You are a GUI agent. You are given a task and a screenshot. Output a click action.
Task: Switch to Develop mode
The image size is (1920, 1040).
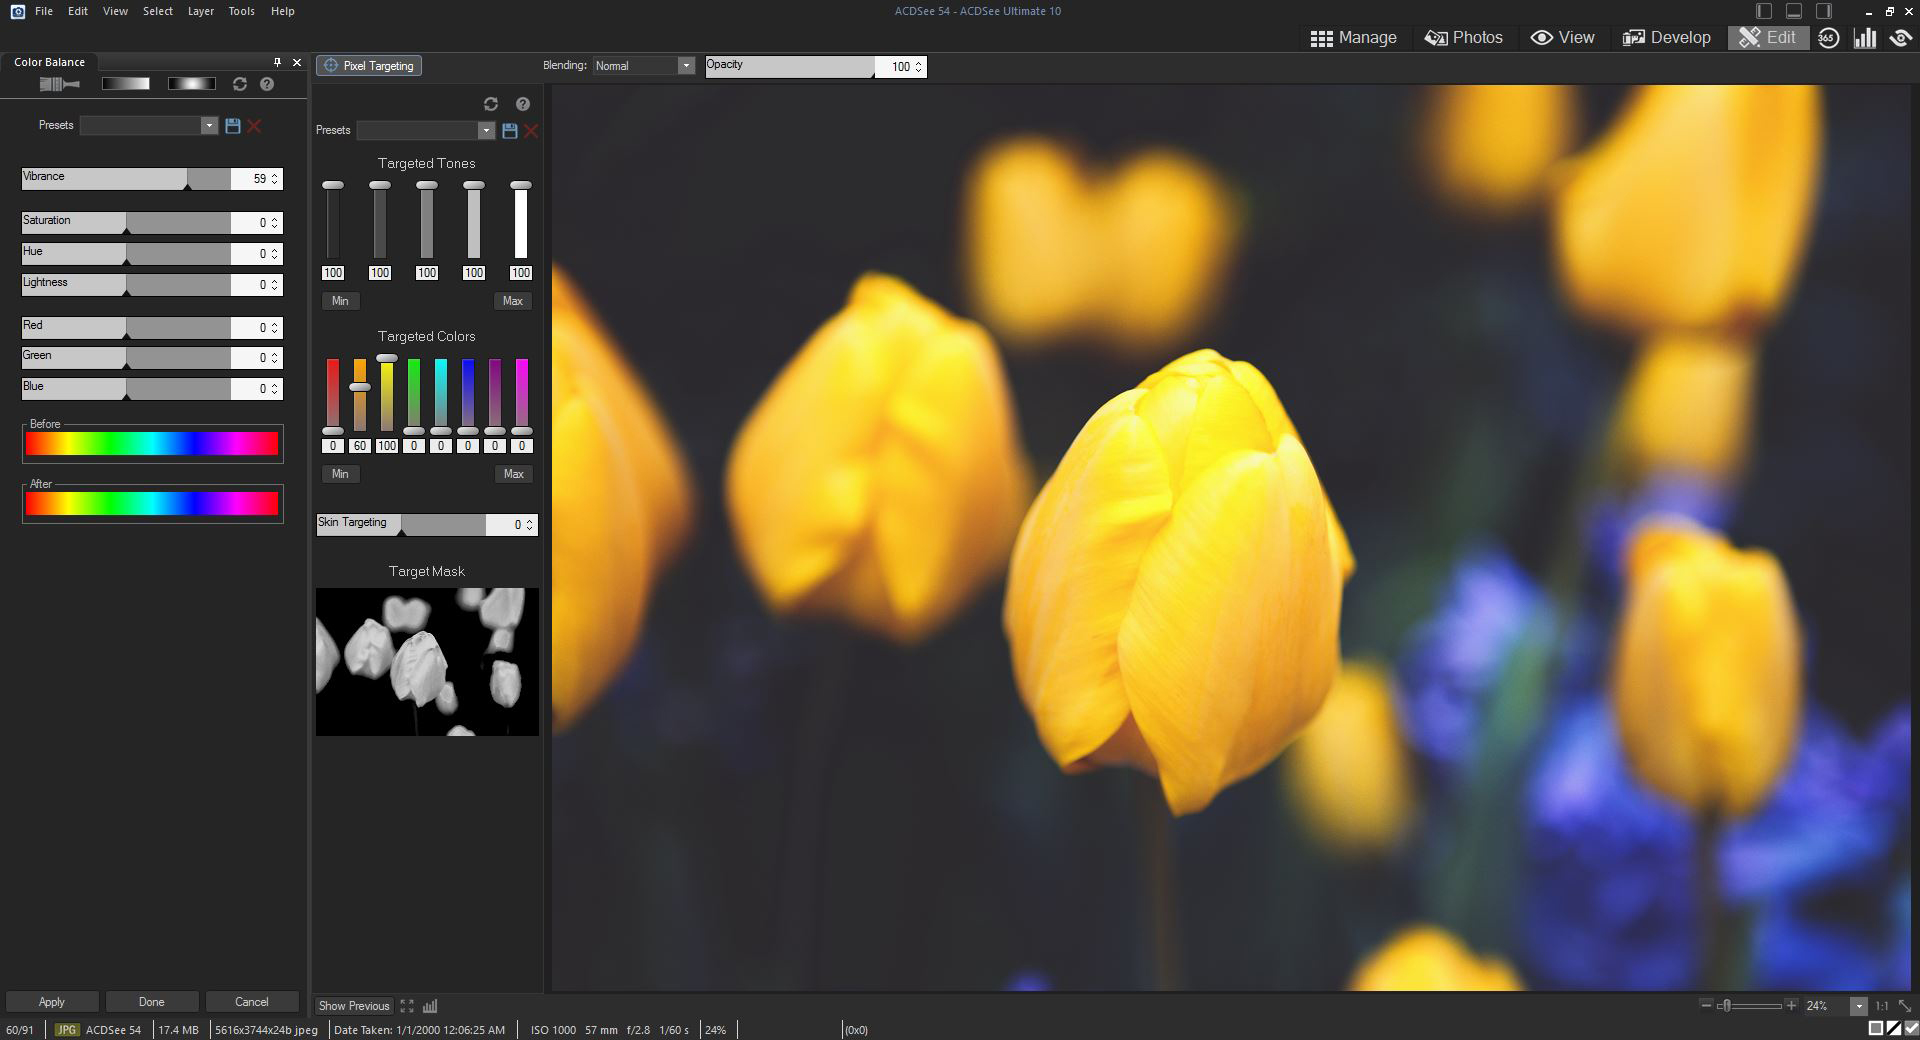[x=1666, y=38]
